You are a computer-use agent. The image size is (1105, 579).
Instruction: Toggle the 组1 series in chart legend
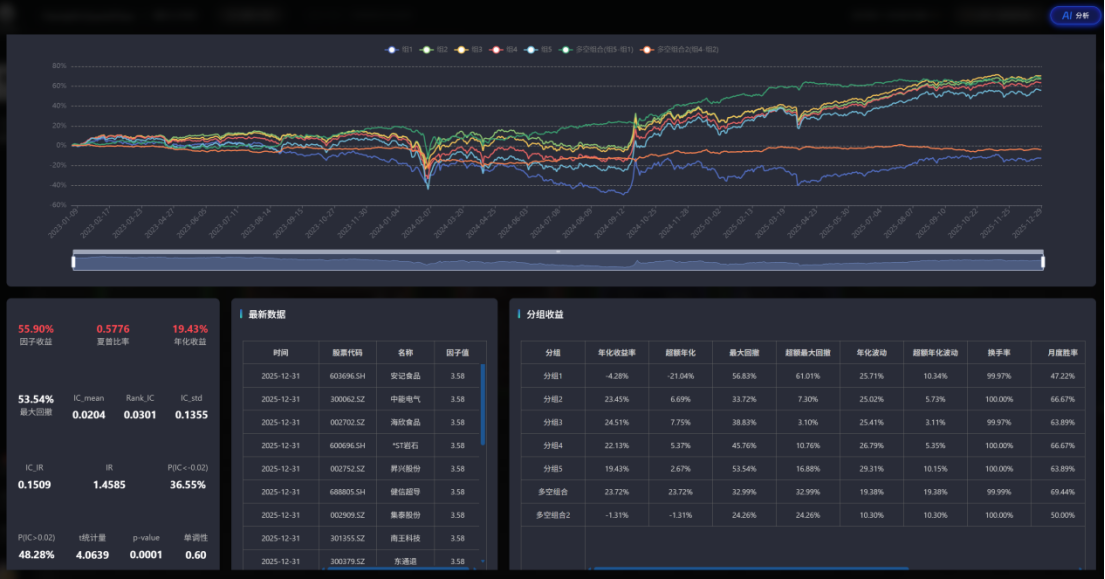(x=393, y=49)
